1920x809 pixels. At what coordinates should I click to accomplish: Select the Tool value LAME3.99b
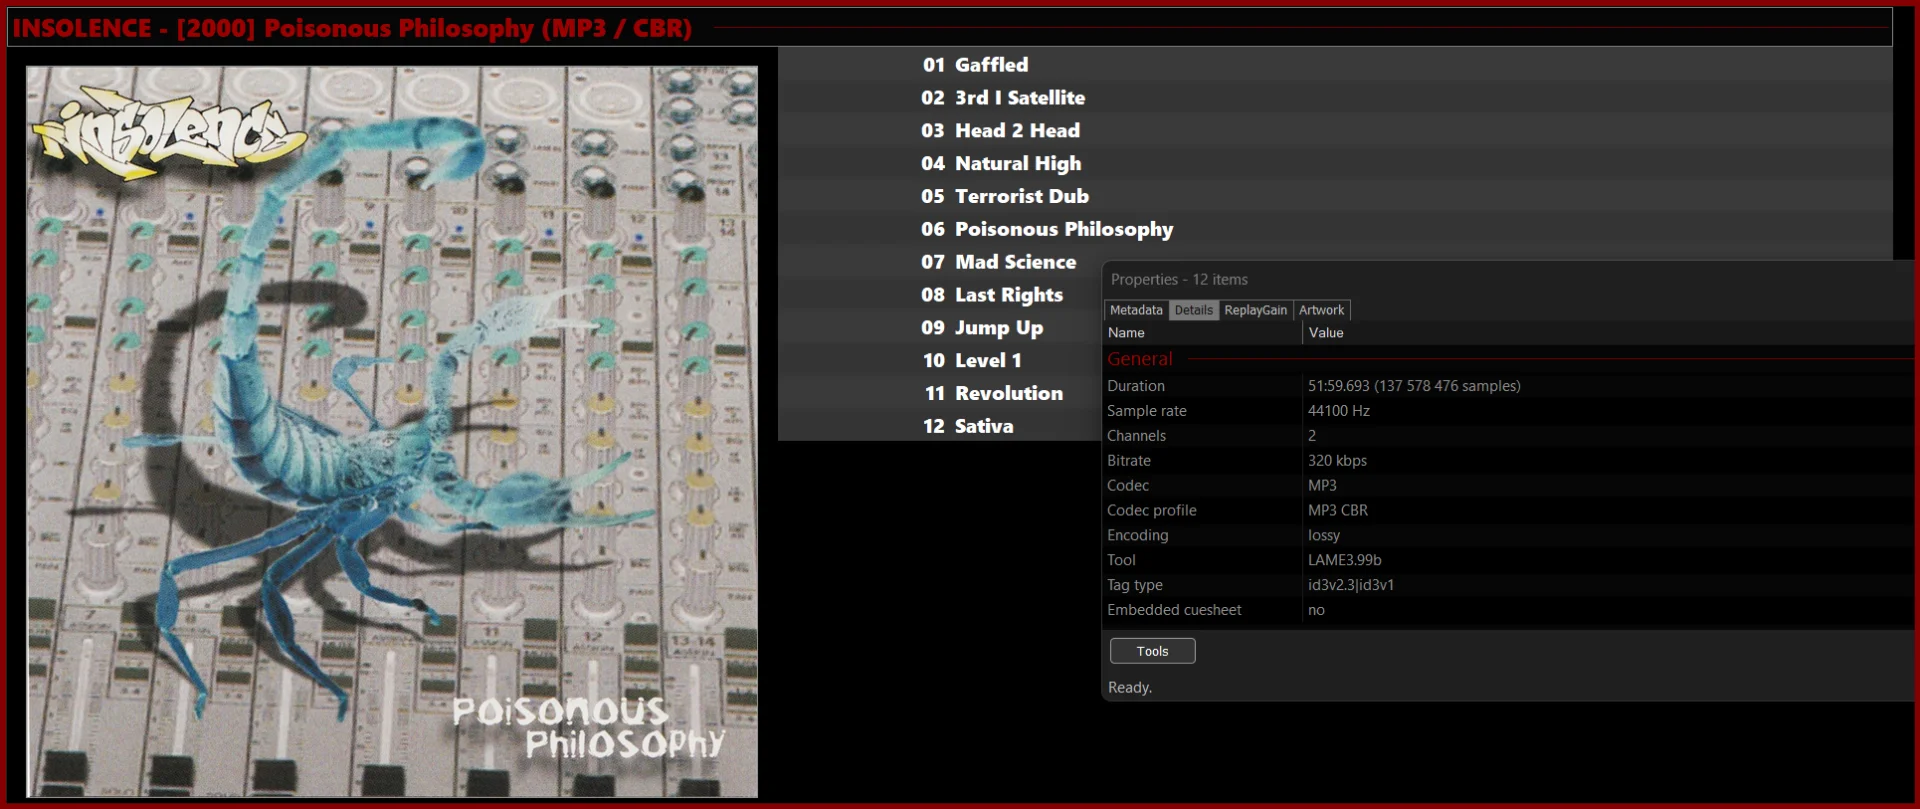click(1345, 561)
